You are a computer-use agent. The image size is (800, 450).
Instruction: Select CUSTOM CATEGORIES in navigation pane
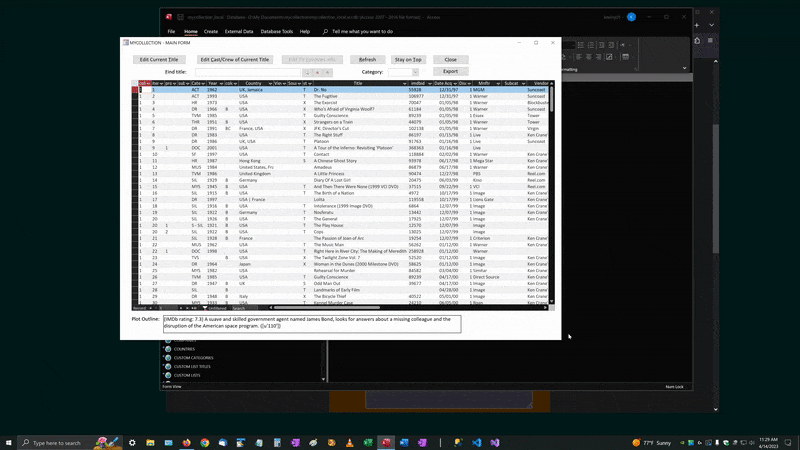(x=193, y=358)
